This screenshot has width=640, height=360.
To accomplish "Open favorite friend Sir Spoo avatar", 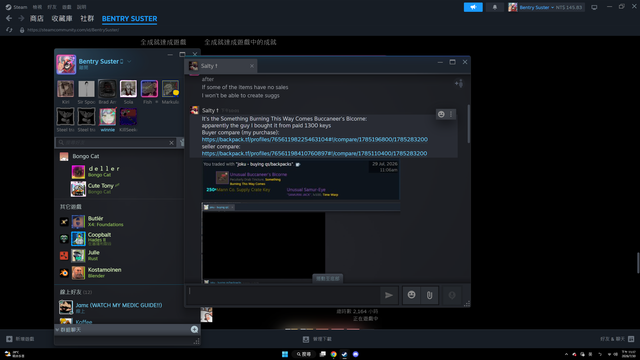I will point(87,89).
